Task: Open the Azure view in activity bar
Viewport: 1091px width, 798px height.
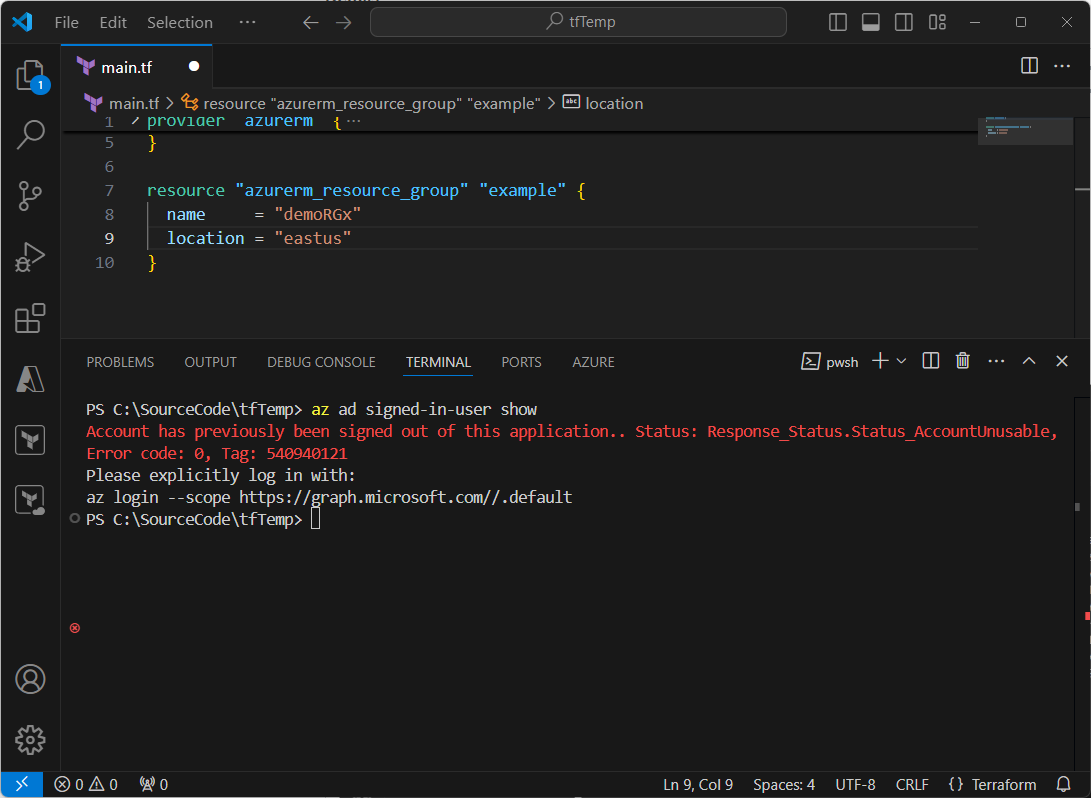Action: [31, 379]
